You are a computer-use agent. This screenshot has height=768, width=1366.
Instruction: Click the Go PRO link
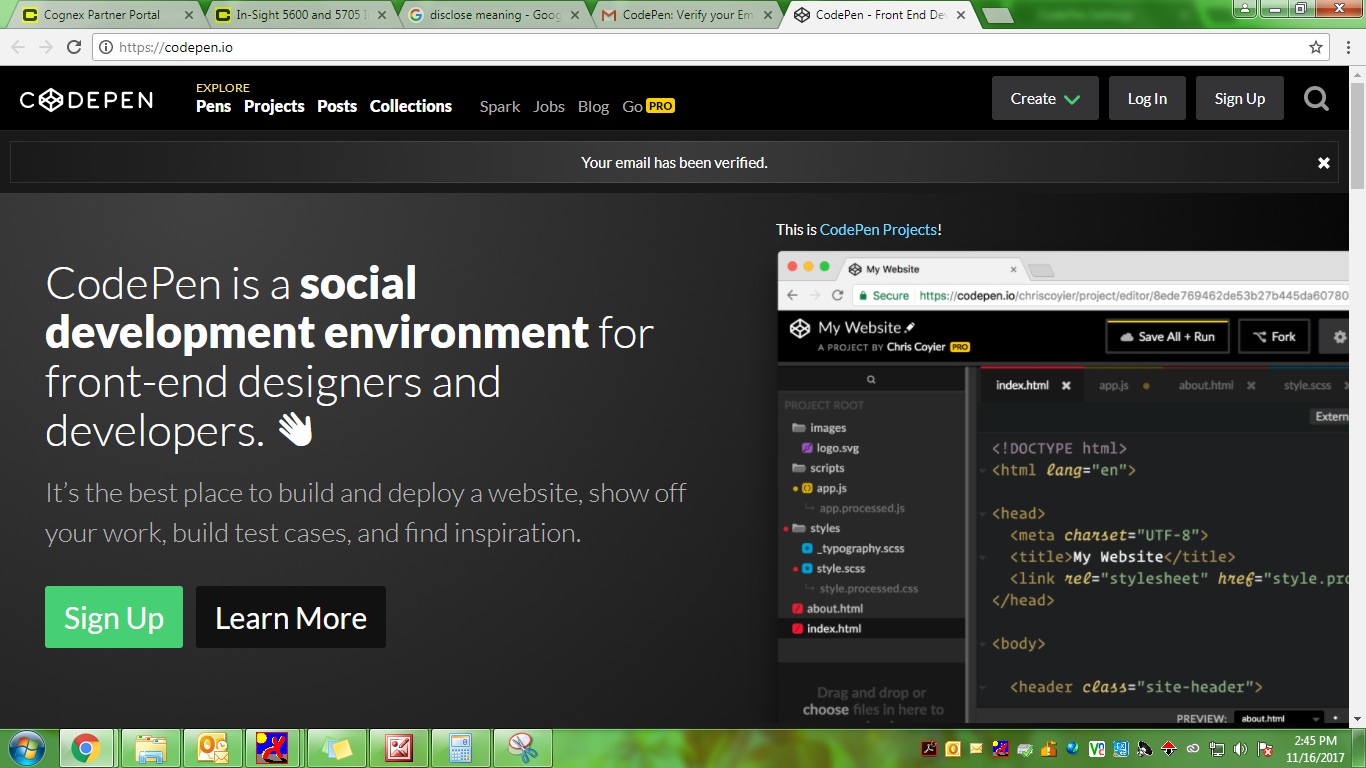648,106
